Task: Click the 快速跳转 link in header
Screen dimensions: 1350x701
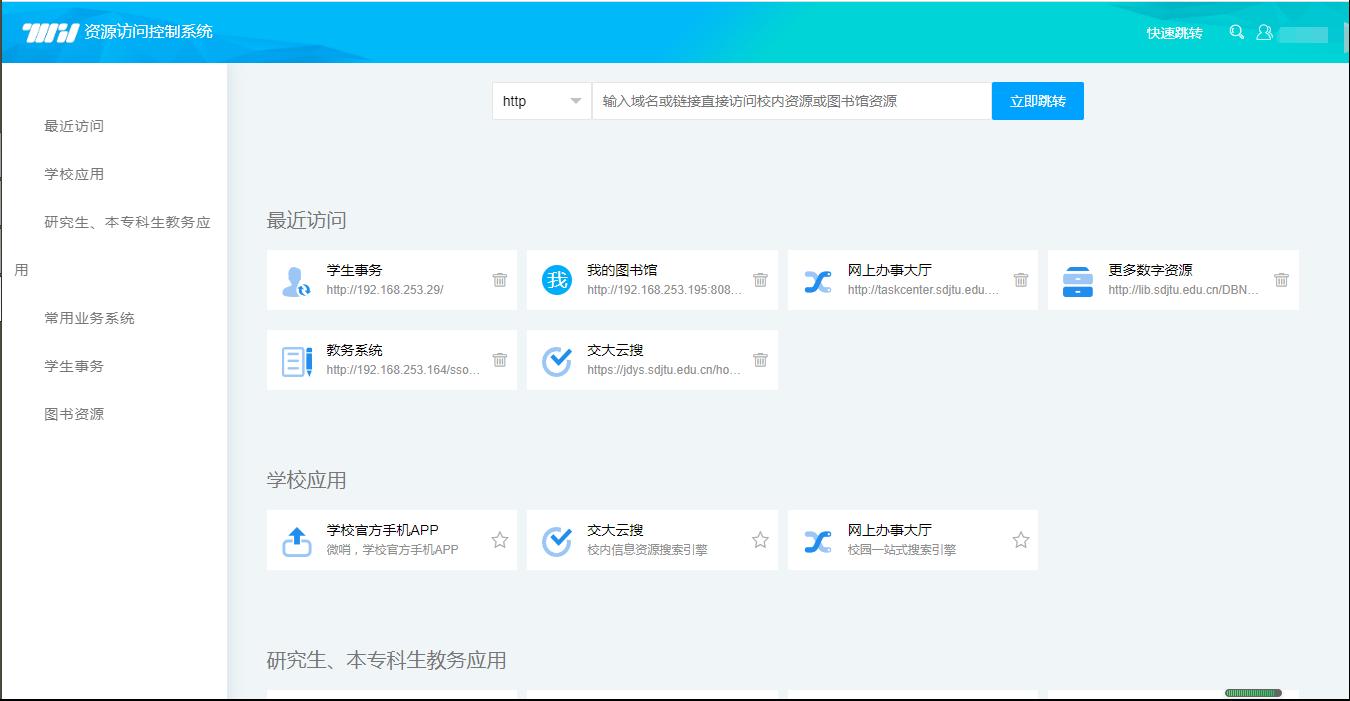Action: tap(1175, 33)
